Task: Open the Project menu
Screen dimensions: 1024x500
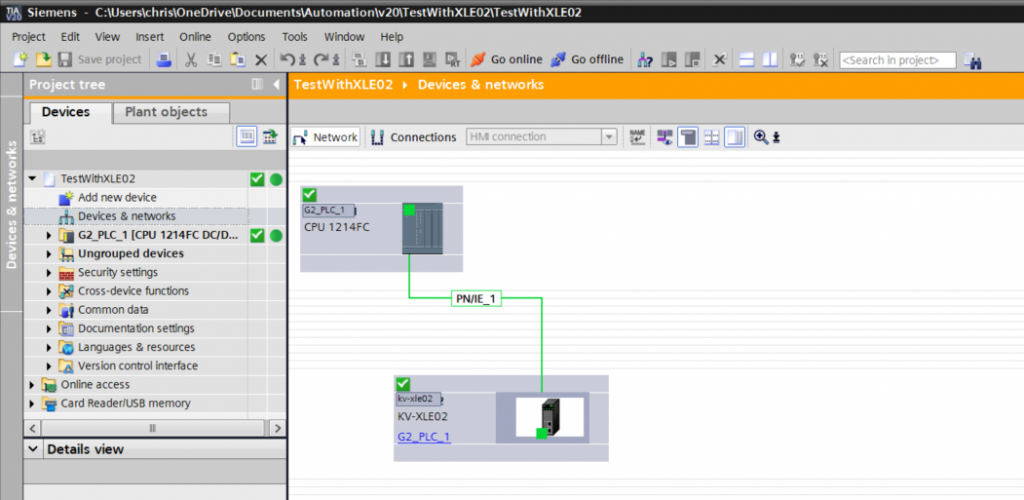Action: [x=29, y=37]
